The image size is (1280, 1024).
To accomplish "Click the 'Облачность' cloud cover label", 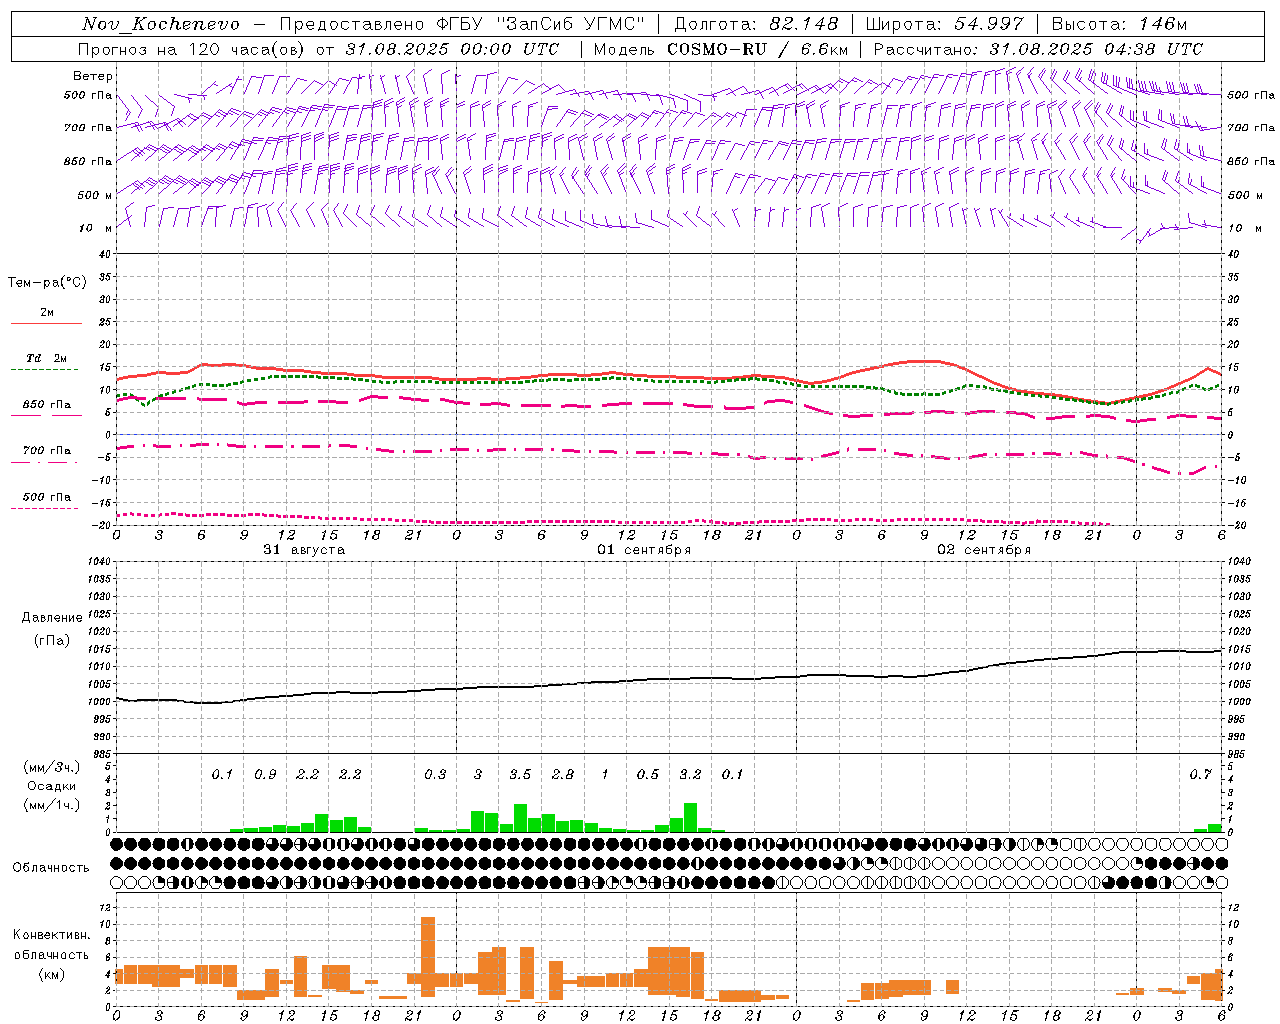I will [51, 868].
